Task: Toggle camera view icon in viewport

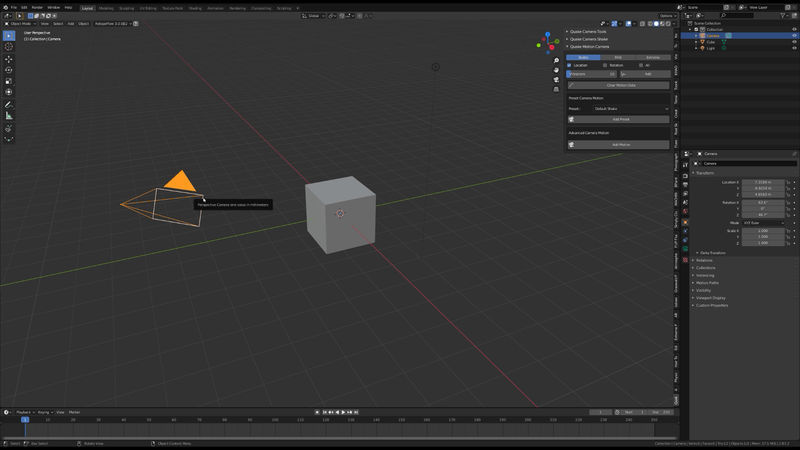Action: 556,80
